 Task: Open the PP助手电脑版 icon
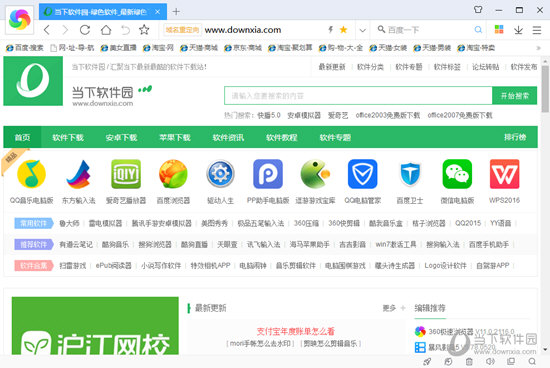pos(268,174)
